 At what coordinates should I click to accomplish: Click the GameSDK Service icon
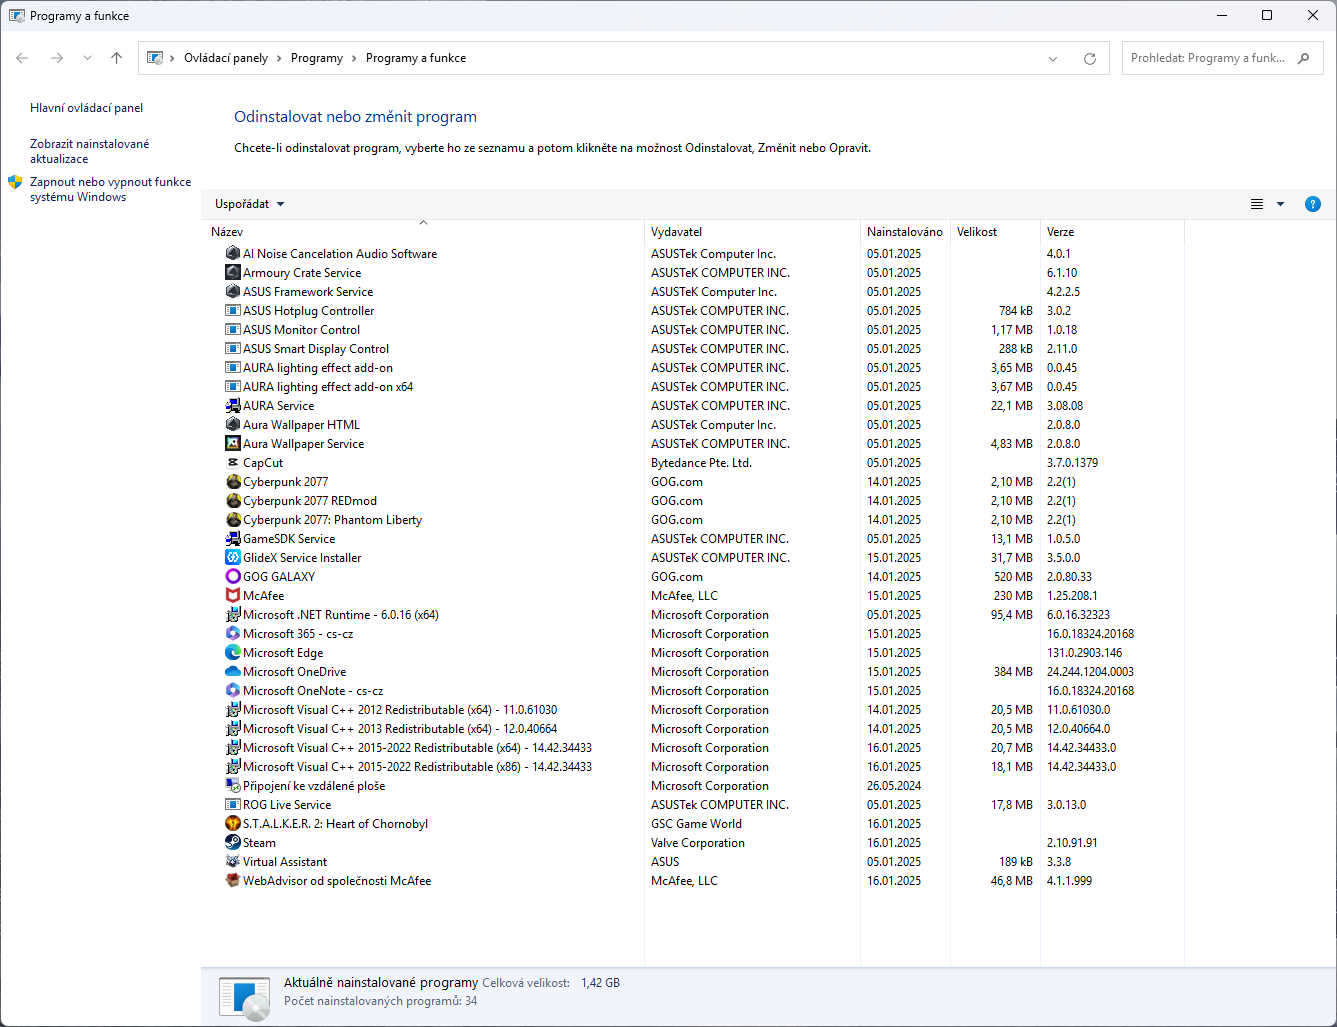pyautogui.click(x=233, y=539)
